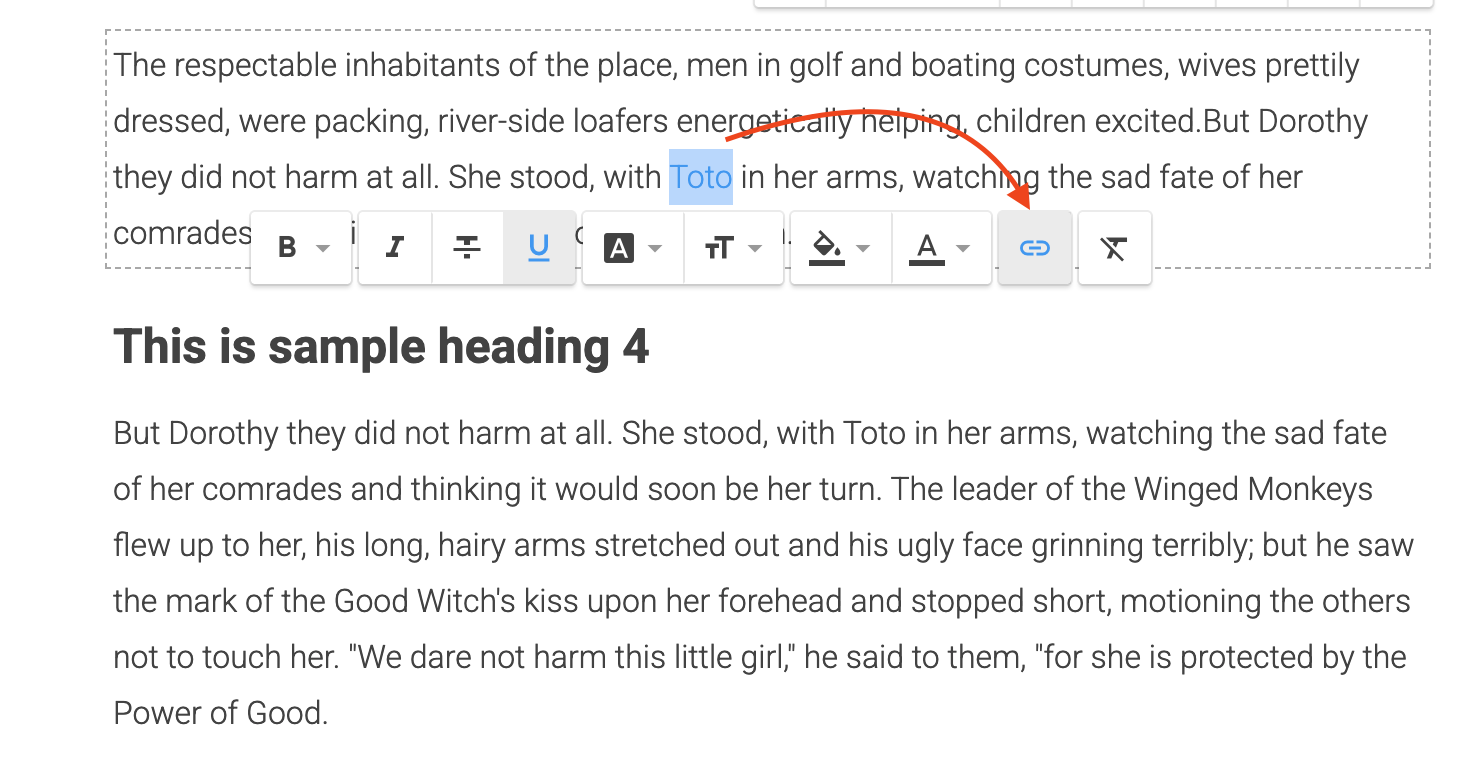Open the dropdown arrow beside Bold
This screenshot has height=758, width=1468.
323,248
